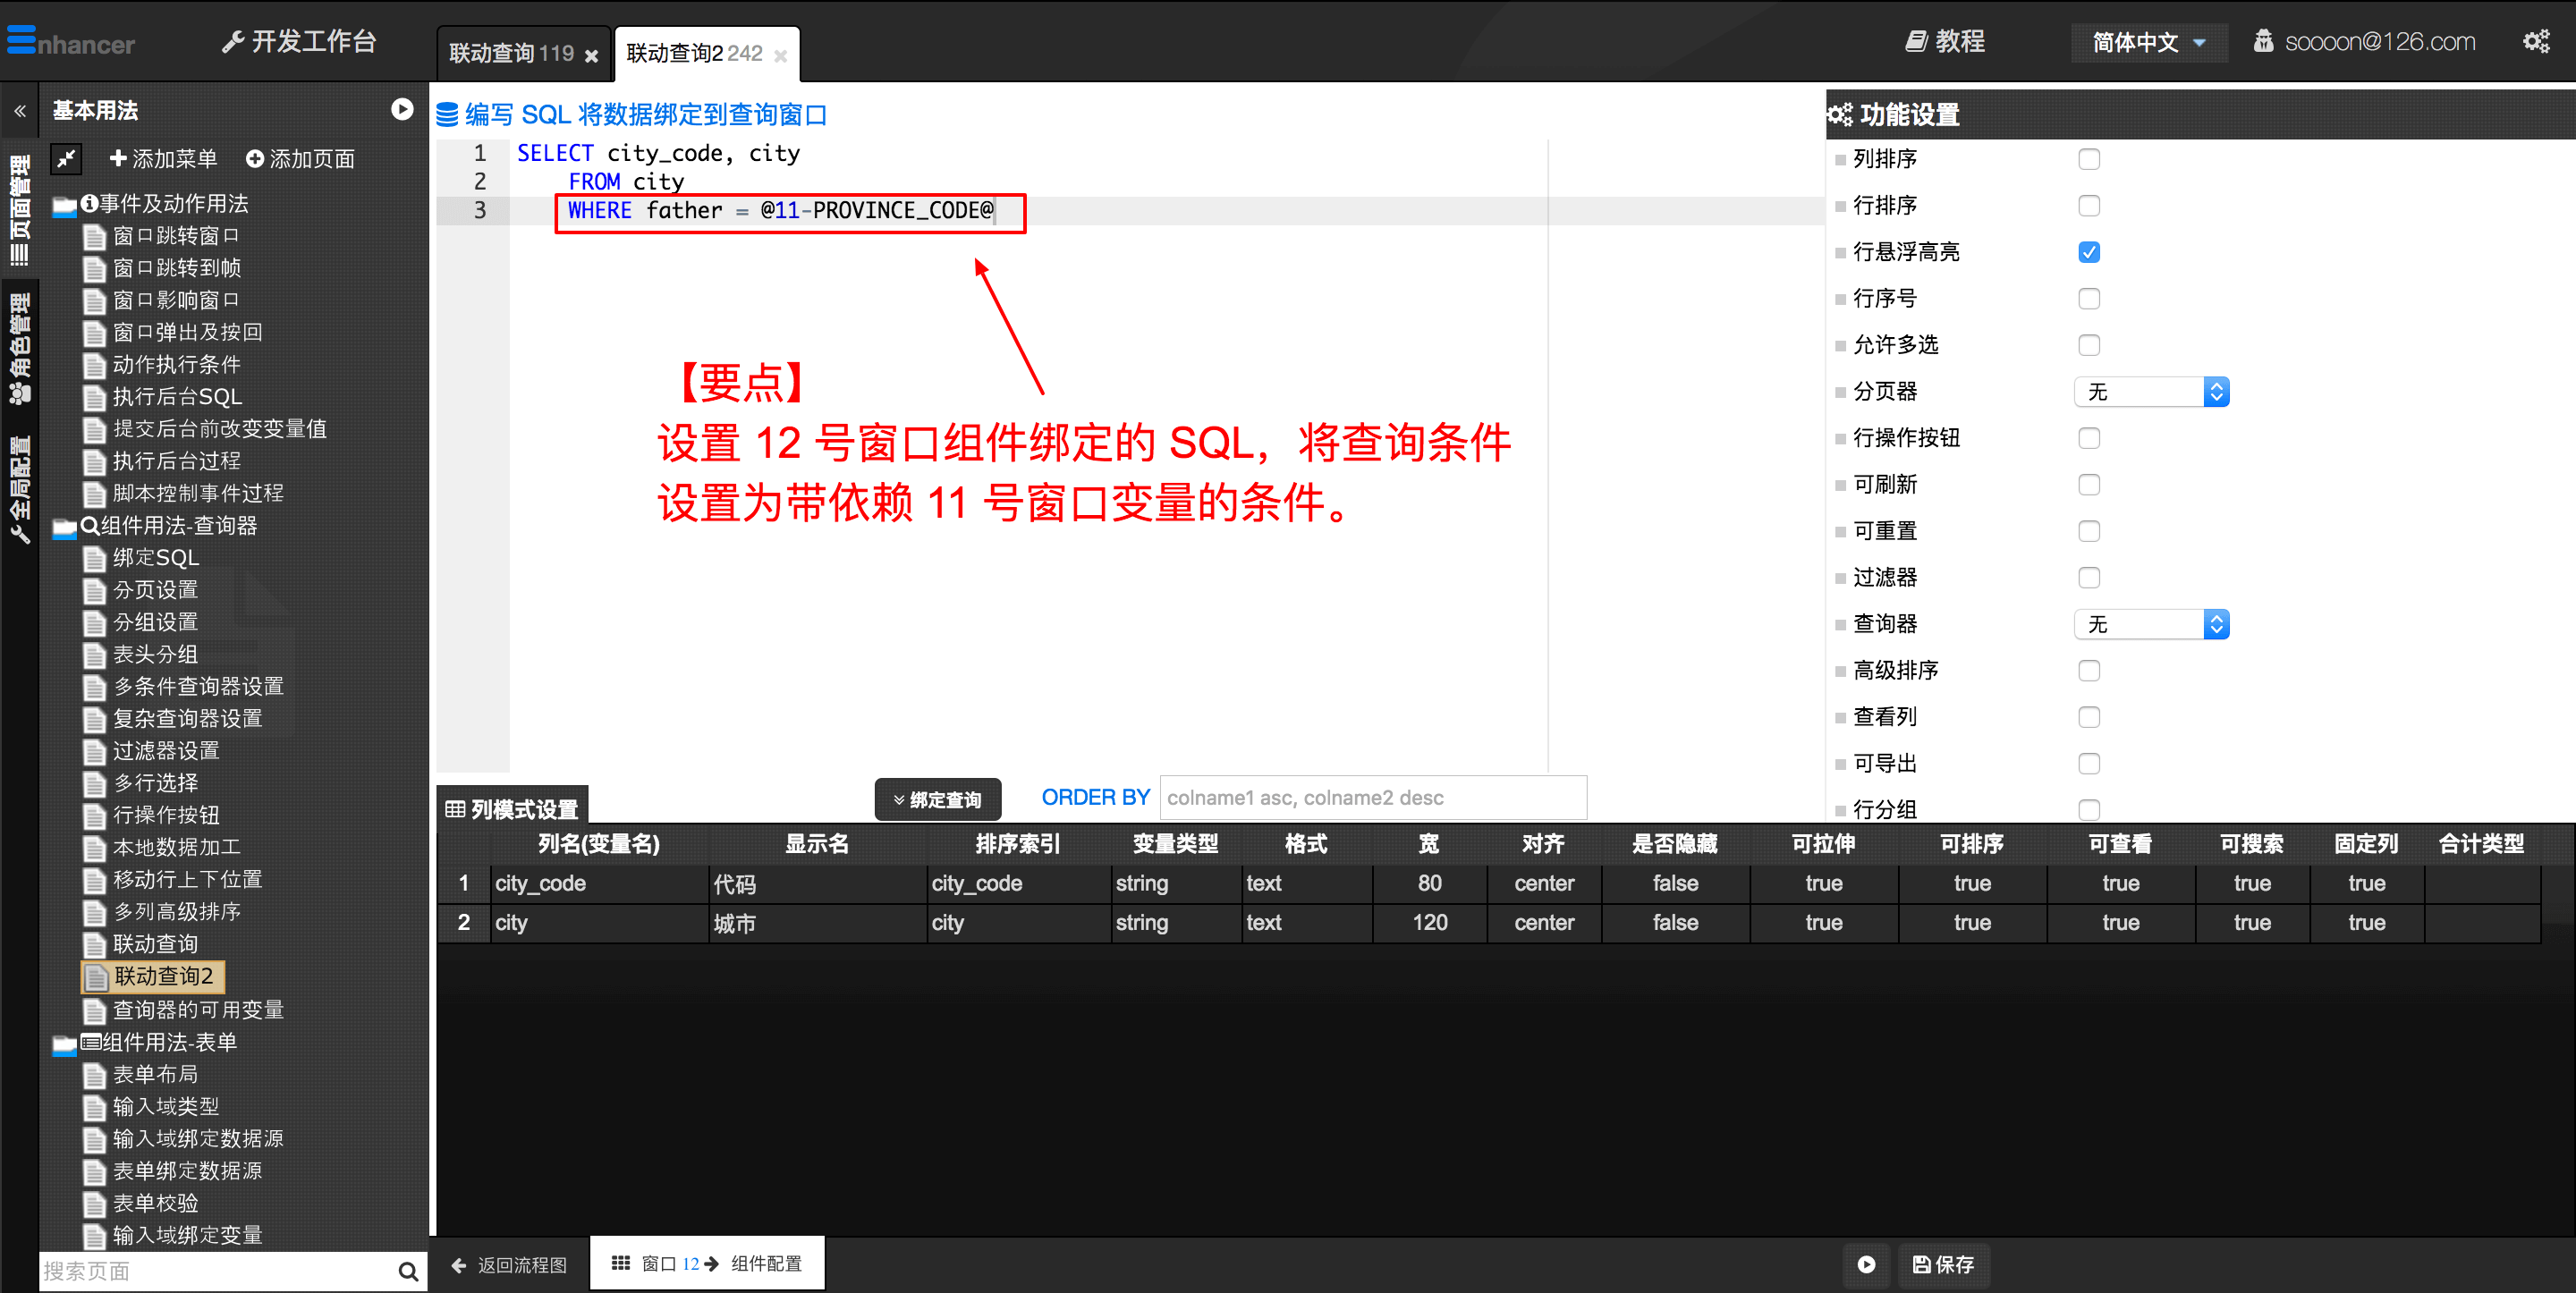Switch to 联动查询 119 tab
Image resolution: width=2576 pixels, height=1293 pixels.
tap(511, 54)
